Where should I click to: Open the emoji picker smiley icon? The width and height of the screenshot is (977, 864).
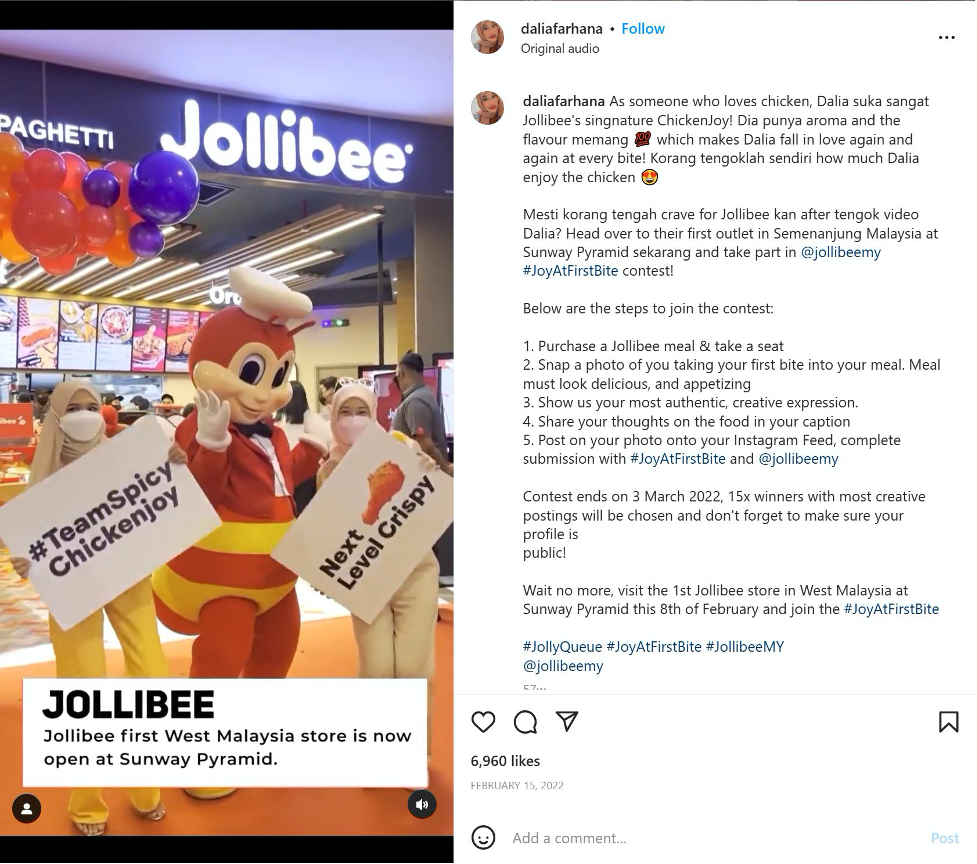click(x=483, y=837)
